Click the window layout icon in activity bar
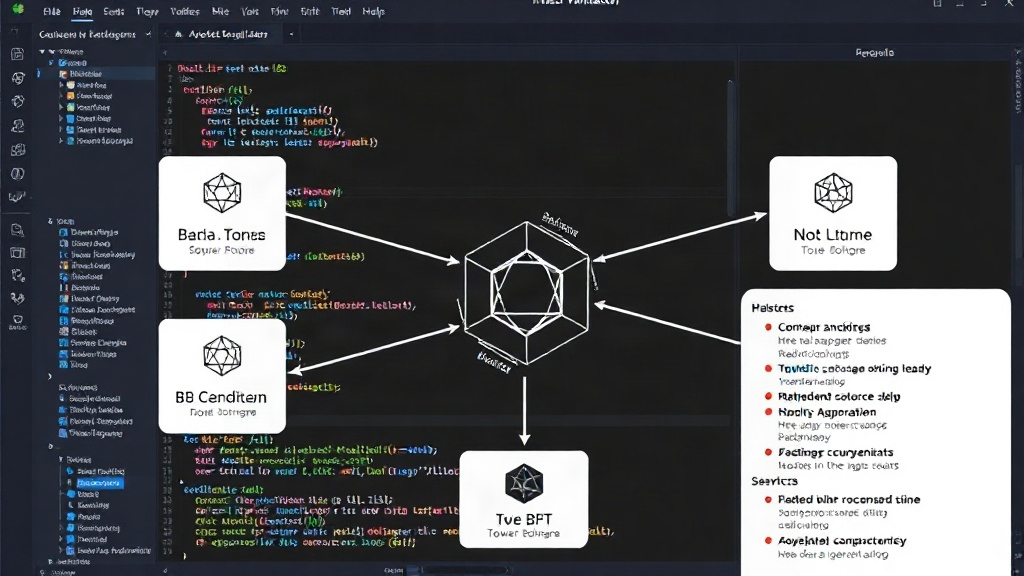 18,253
